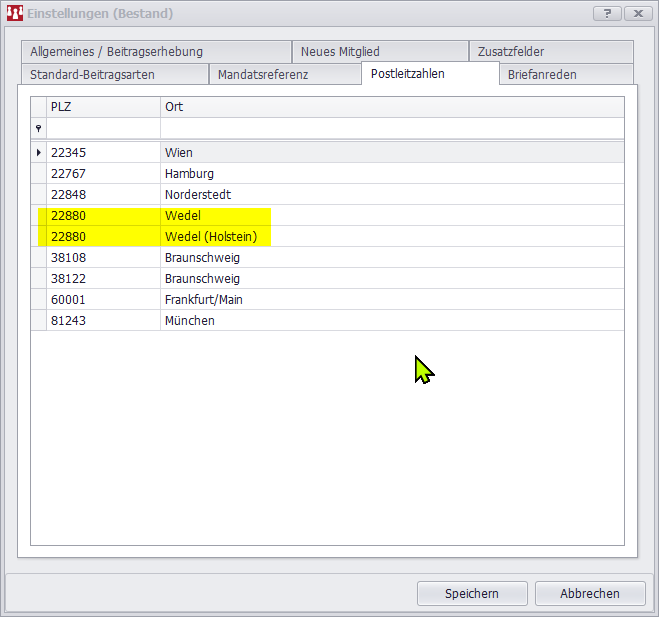Click the Abbrechen button
The image size is (659, 617).
[589, 593]
